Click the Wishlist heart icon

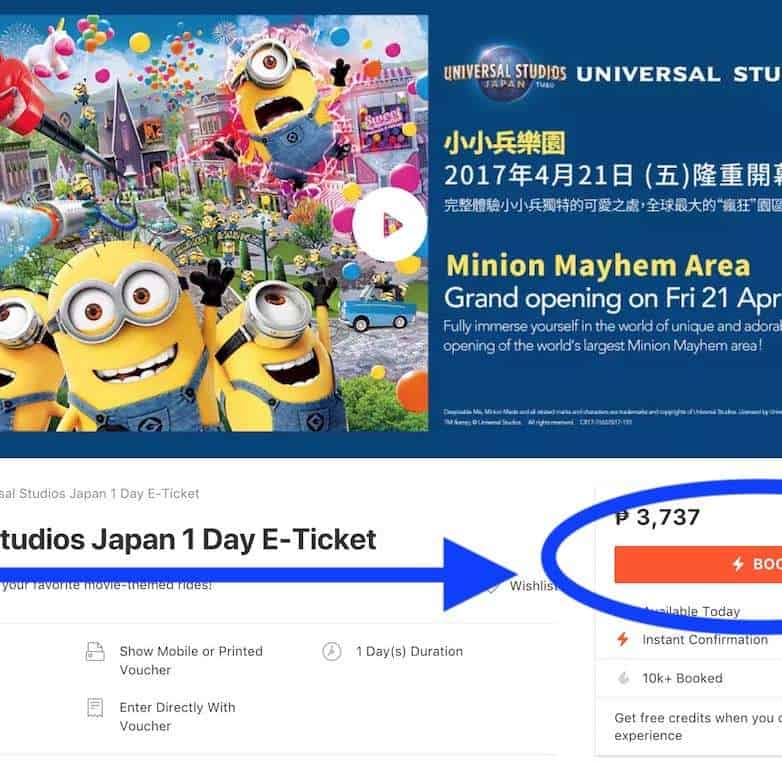click(x=493, y=586)
